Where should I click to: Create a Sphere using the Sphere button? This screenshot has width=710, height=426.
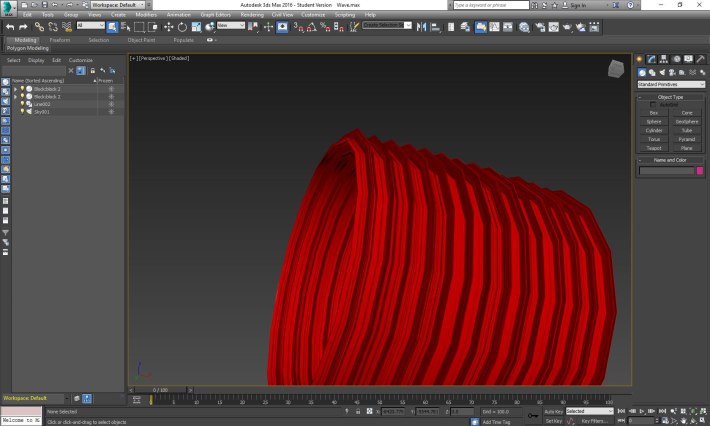pyautogui.click(x=654, y=121)
